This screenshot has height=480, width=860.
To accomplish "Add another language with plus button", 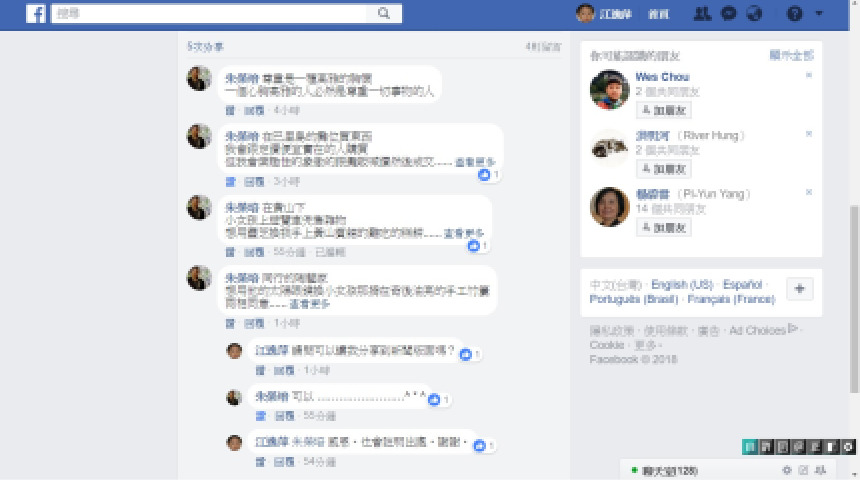I will pyautogui.click(x=800, y=289).
